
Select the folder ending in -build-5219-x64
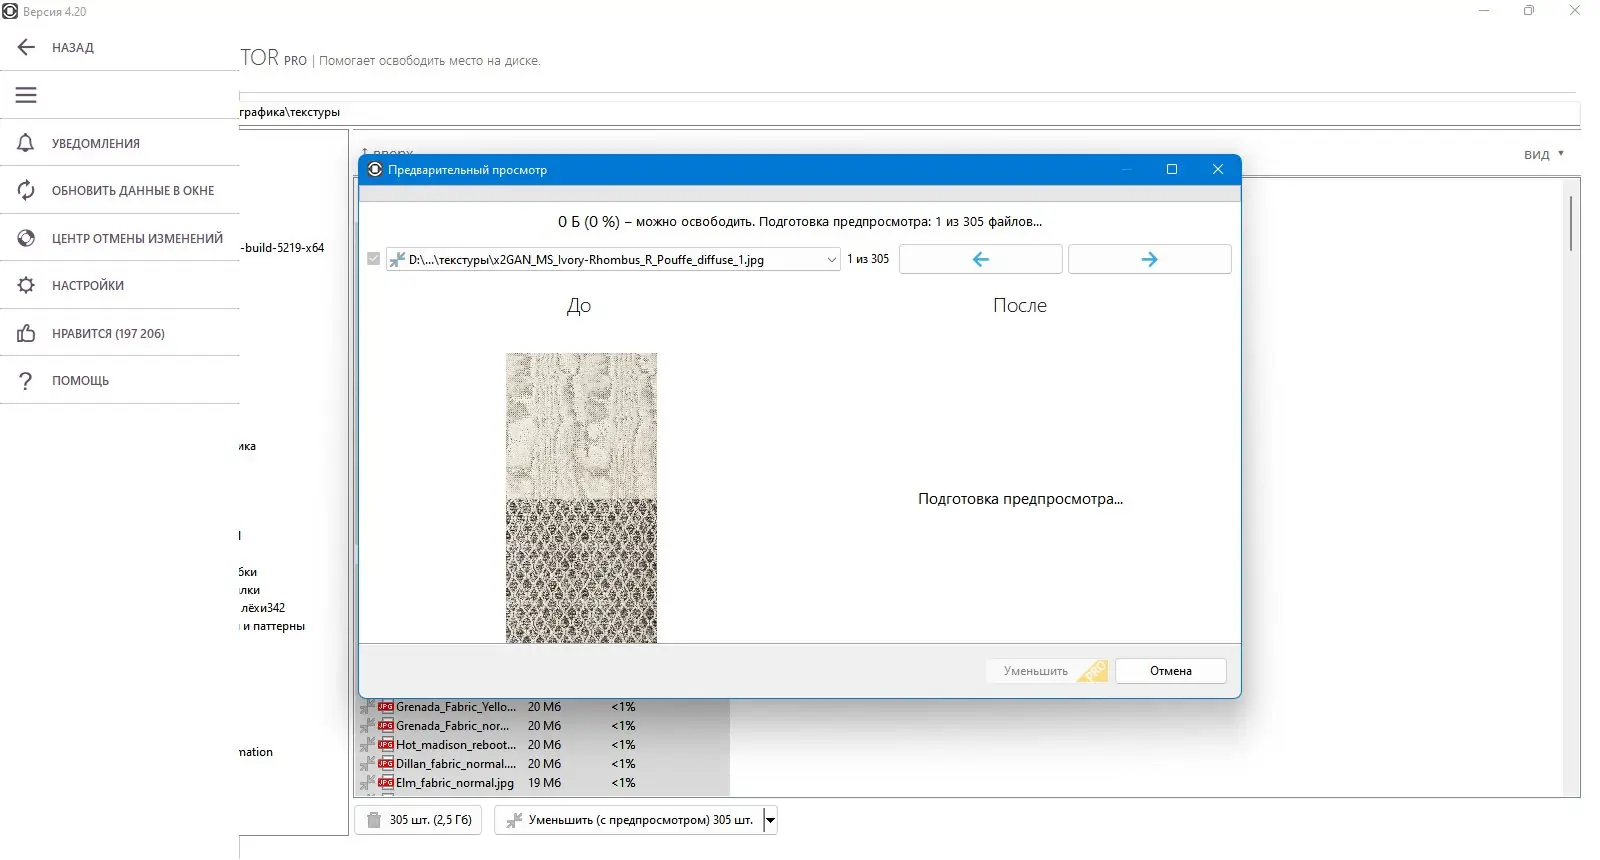point(283,248)
